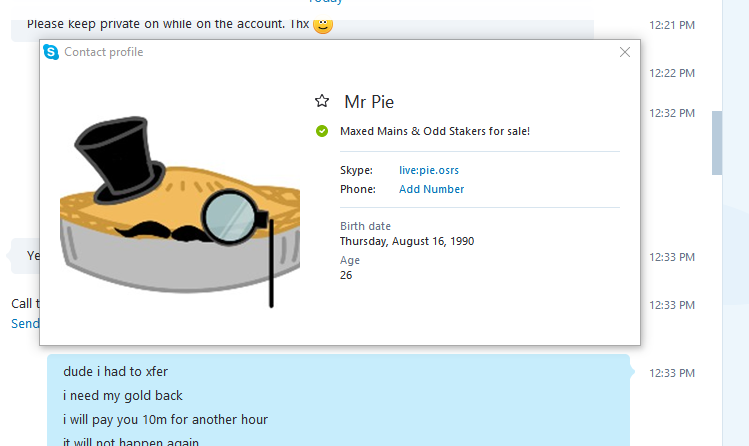The image size is (749, 446).
Task: Click the partially visible Send link
Action: coord(25,324)
